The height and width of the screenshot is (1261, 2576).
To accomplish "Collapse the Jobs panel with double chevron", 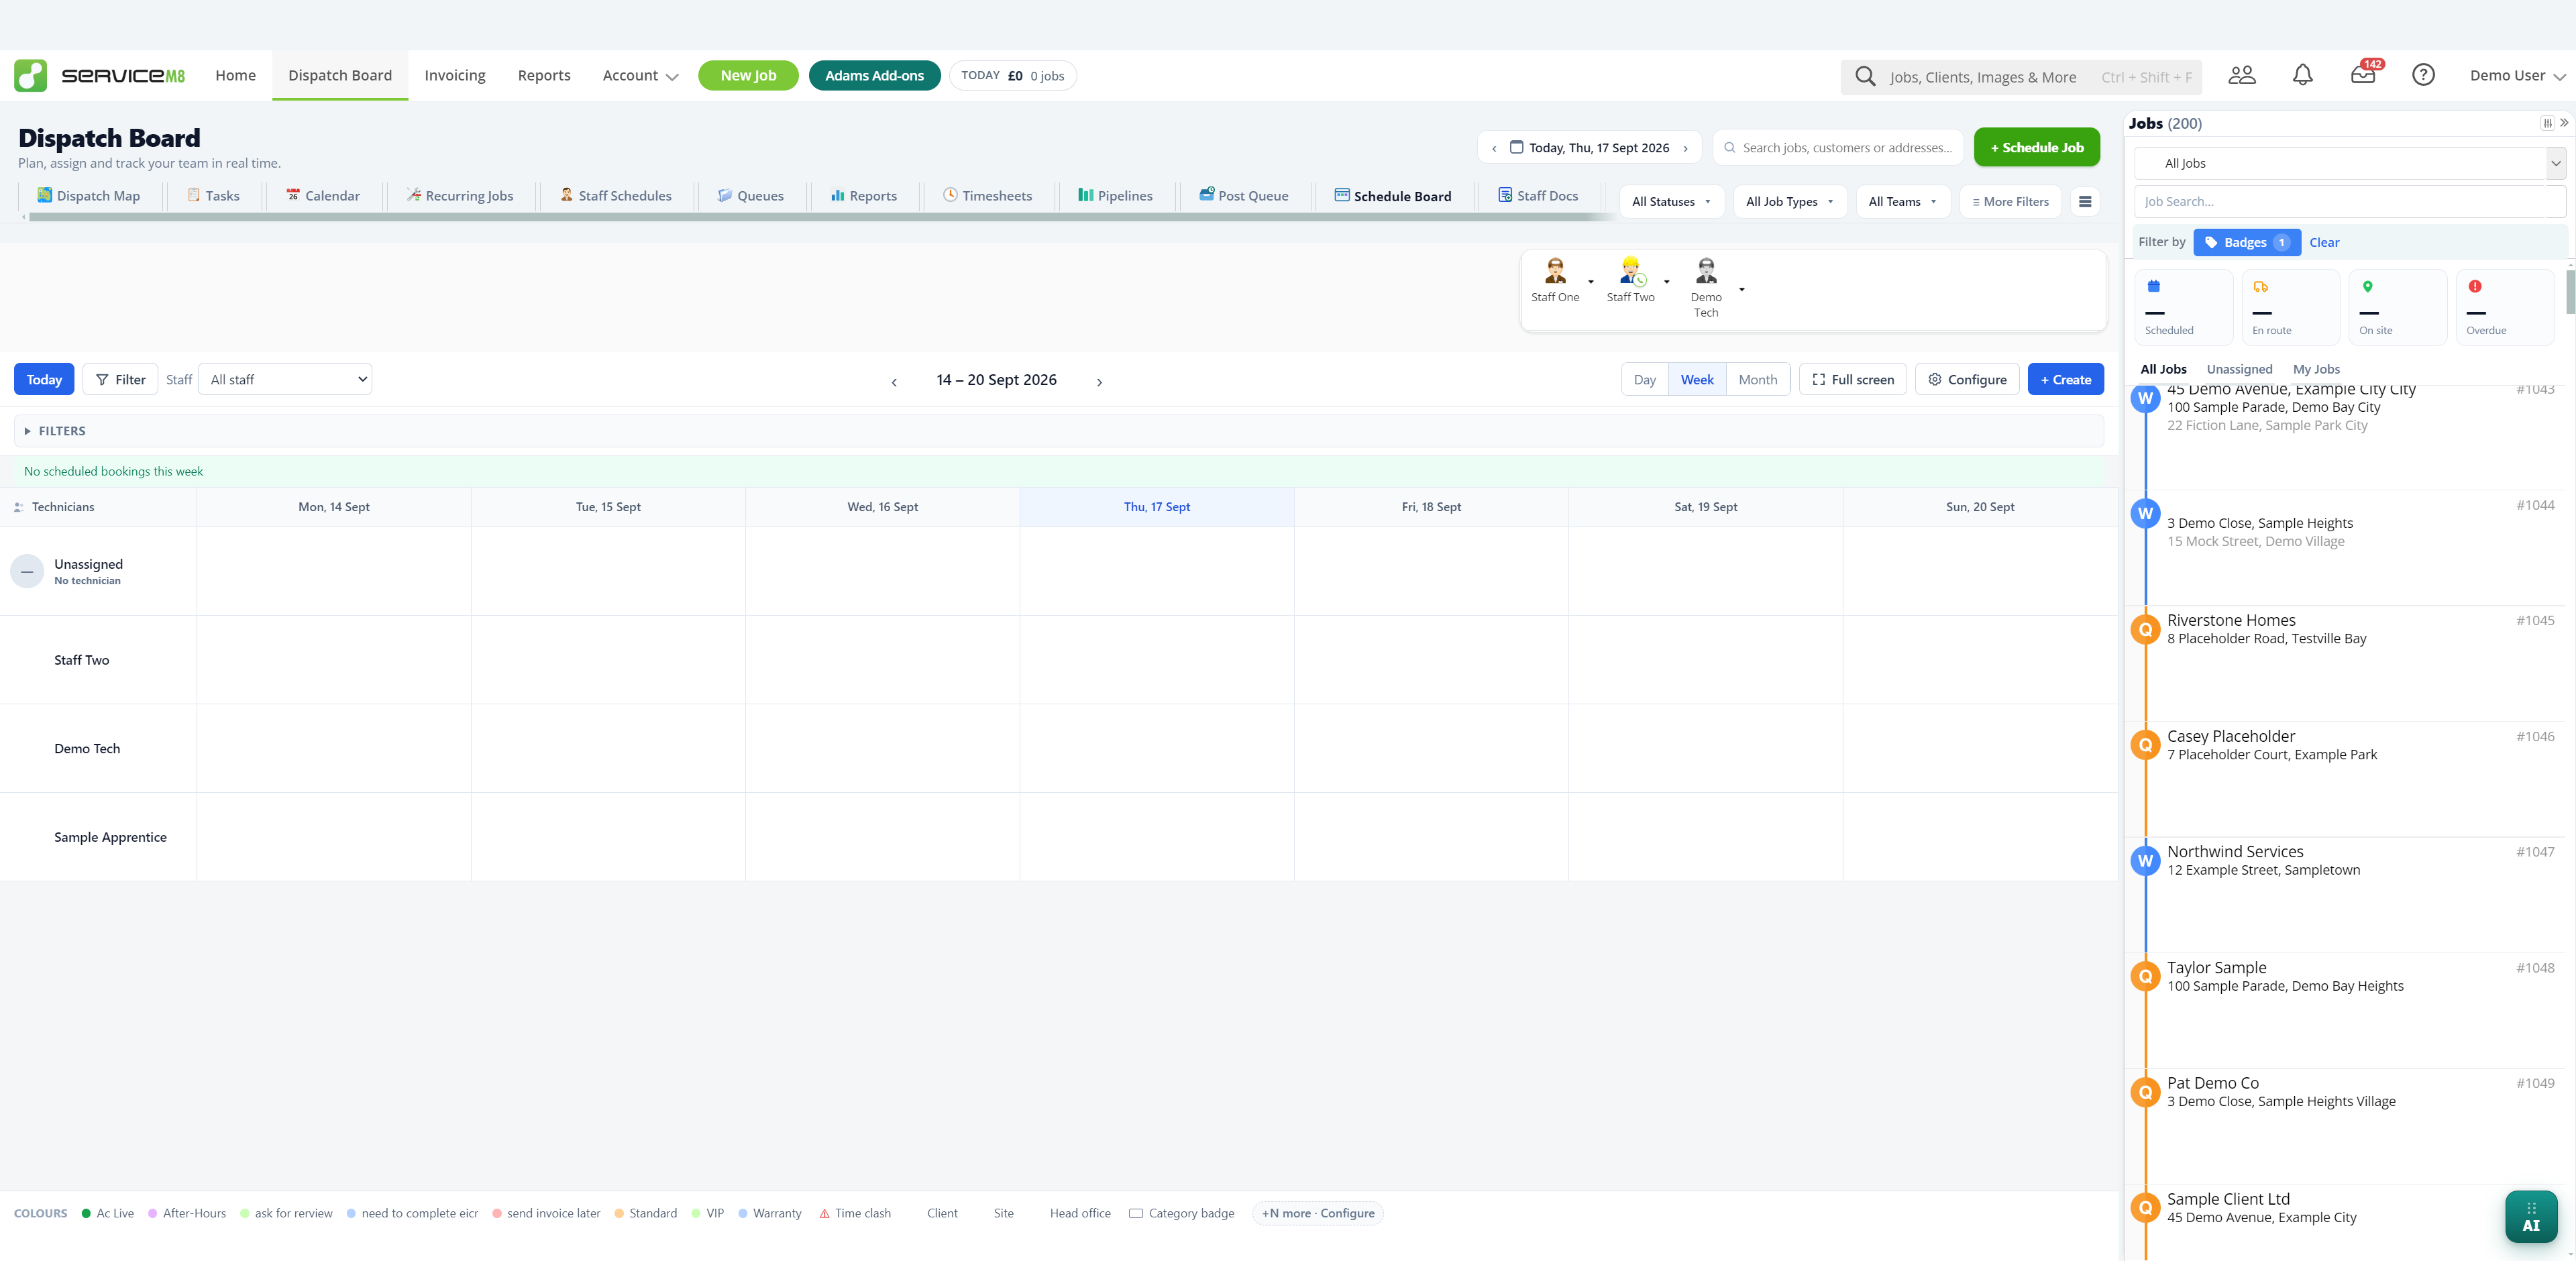I will click(x=2564, y=123).
